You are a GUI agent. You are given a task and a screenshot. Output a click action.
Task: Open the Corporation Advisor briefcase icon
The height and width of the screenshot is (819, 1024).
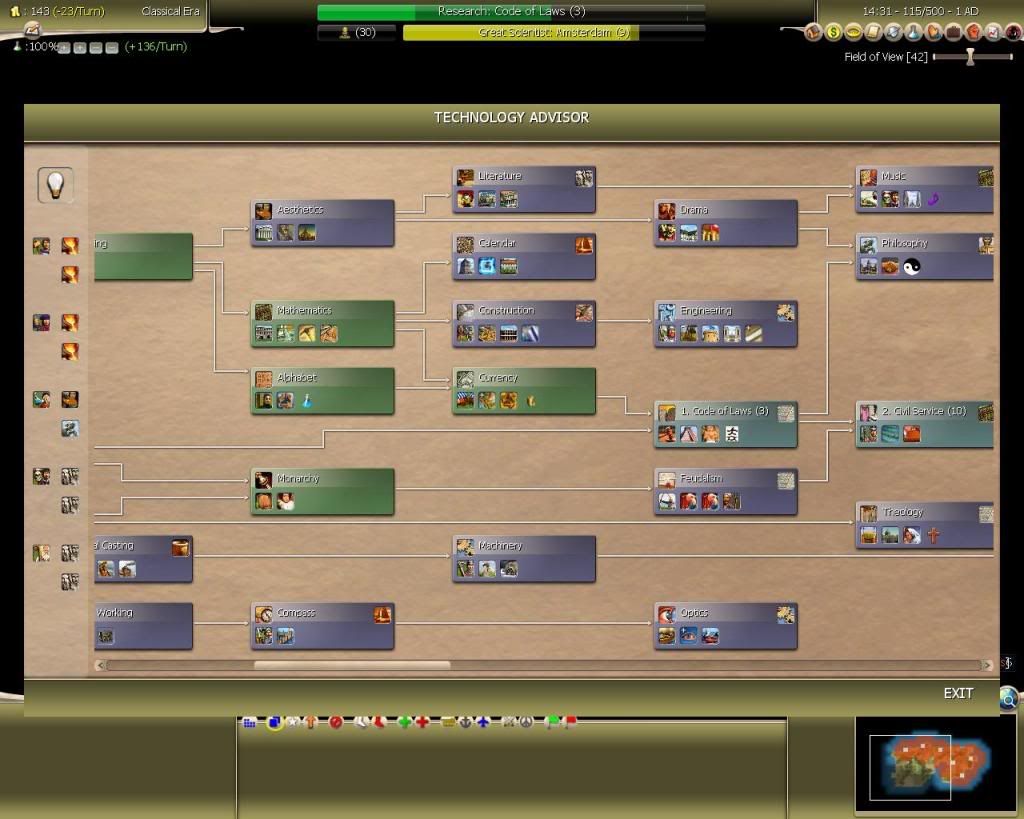pos(953,32)
